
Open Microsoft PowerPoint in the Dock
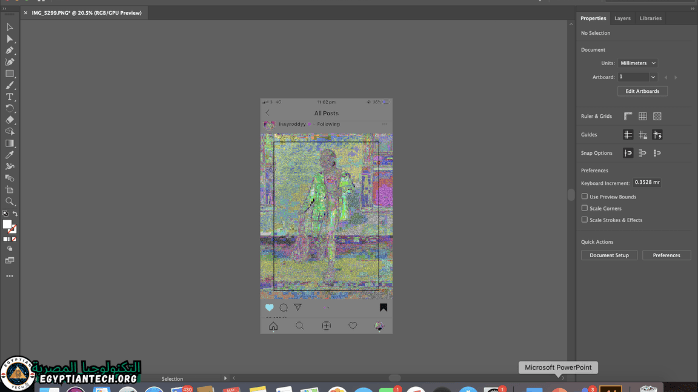559,389
